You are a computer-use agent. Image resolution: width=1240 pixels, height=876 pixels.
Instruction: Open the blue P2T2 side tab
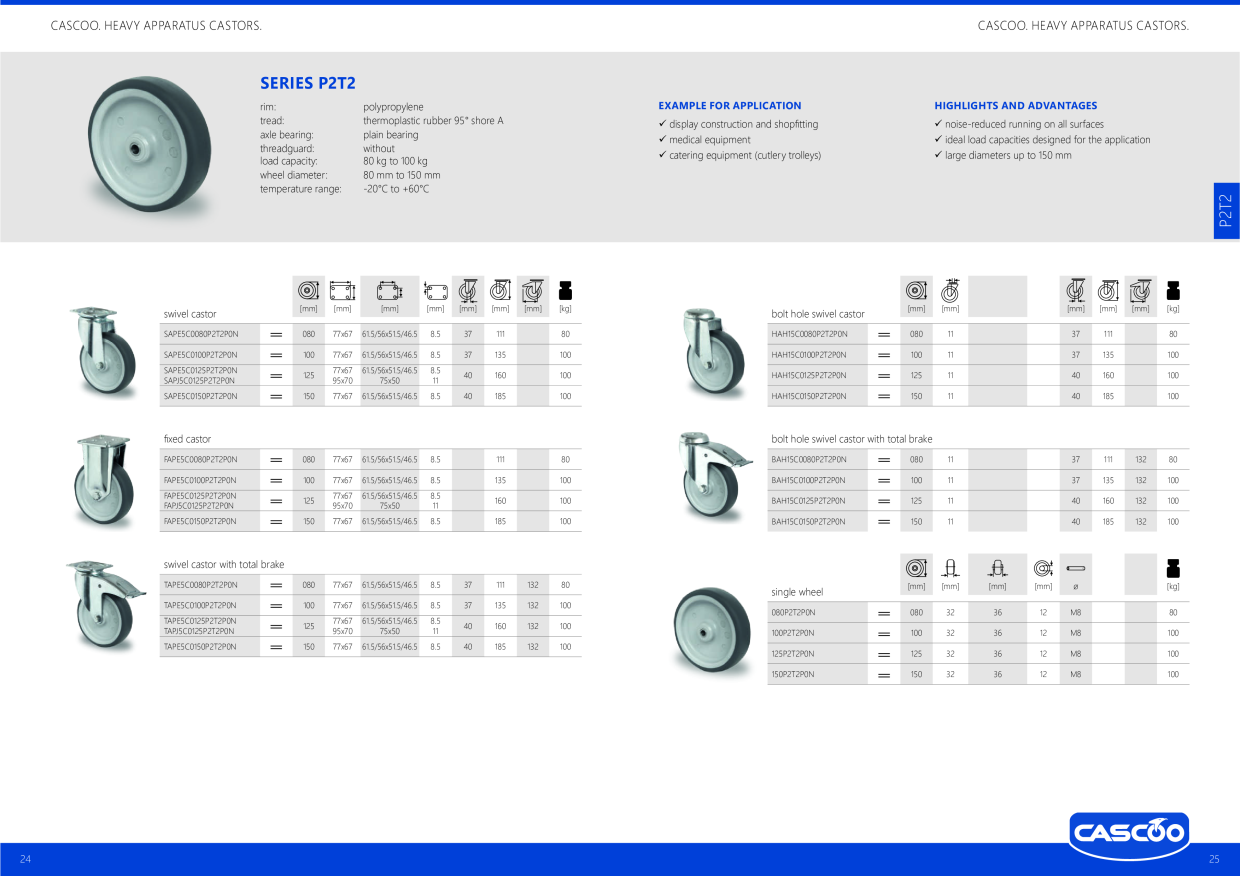click(x=1226, y=211)
